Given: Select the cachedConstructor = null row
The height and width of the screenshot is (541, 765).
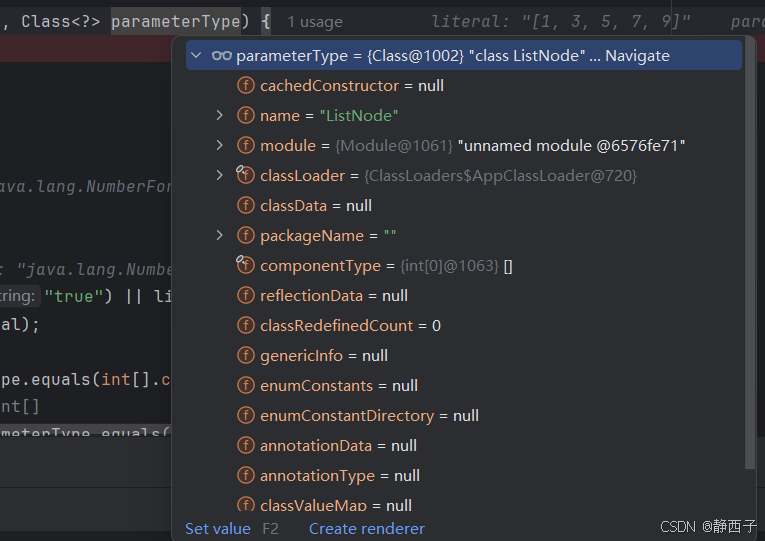Looking at the screenshot, I should click(463, 85).
